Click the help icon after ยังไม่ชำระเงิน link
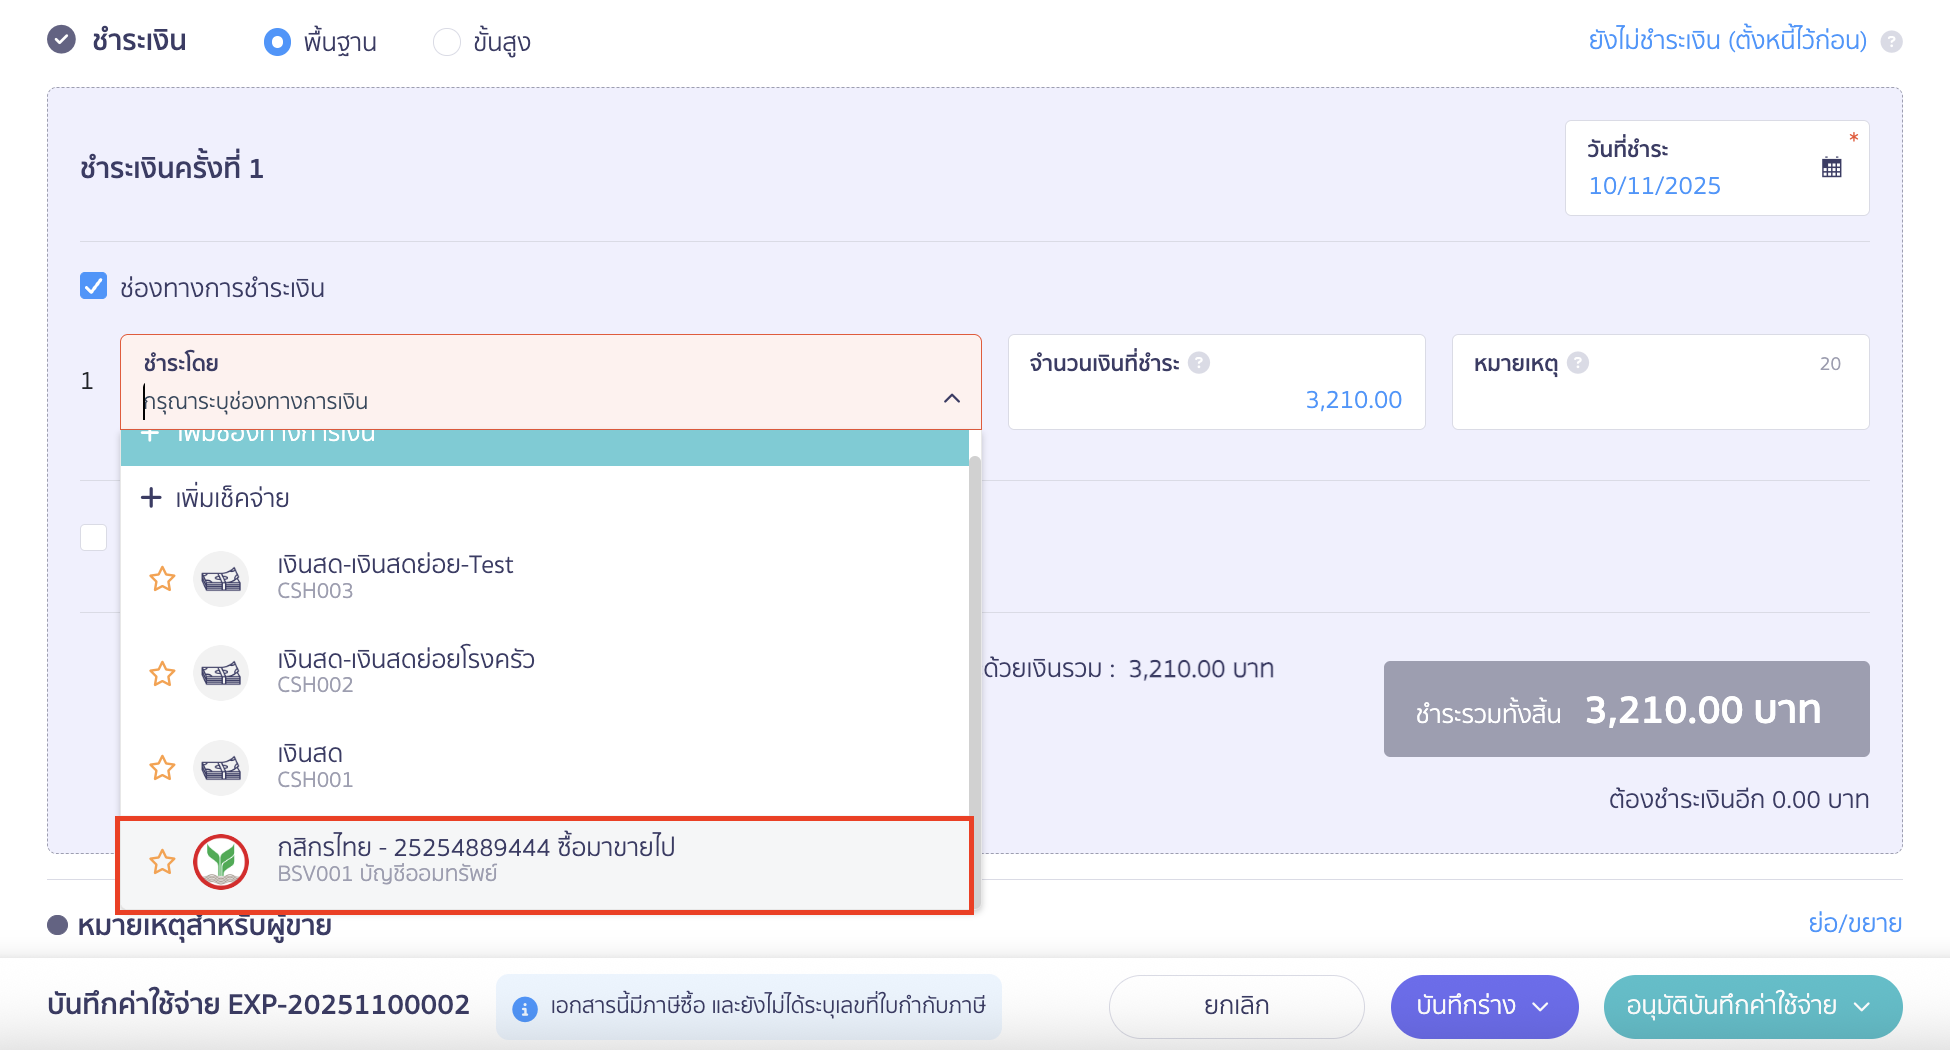 1893,41
